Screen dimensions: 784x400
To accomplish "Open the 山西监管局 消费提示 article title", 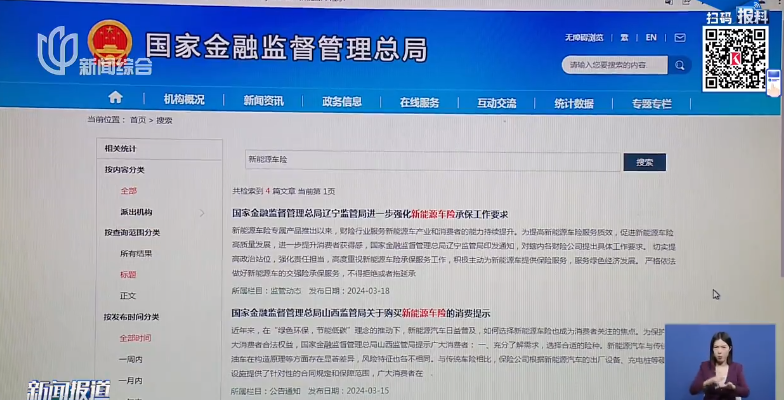I will pyautogui.click(x=361, y=313).
